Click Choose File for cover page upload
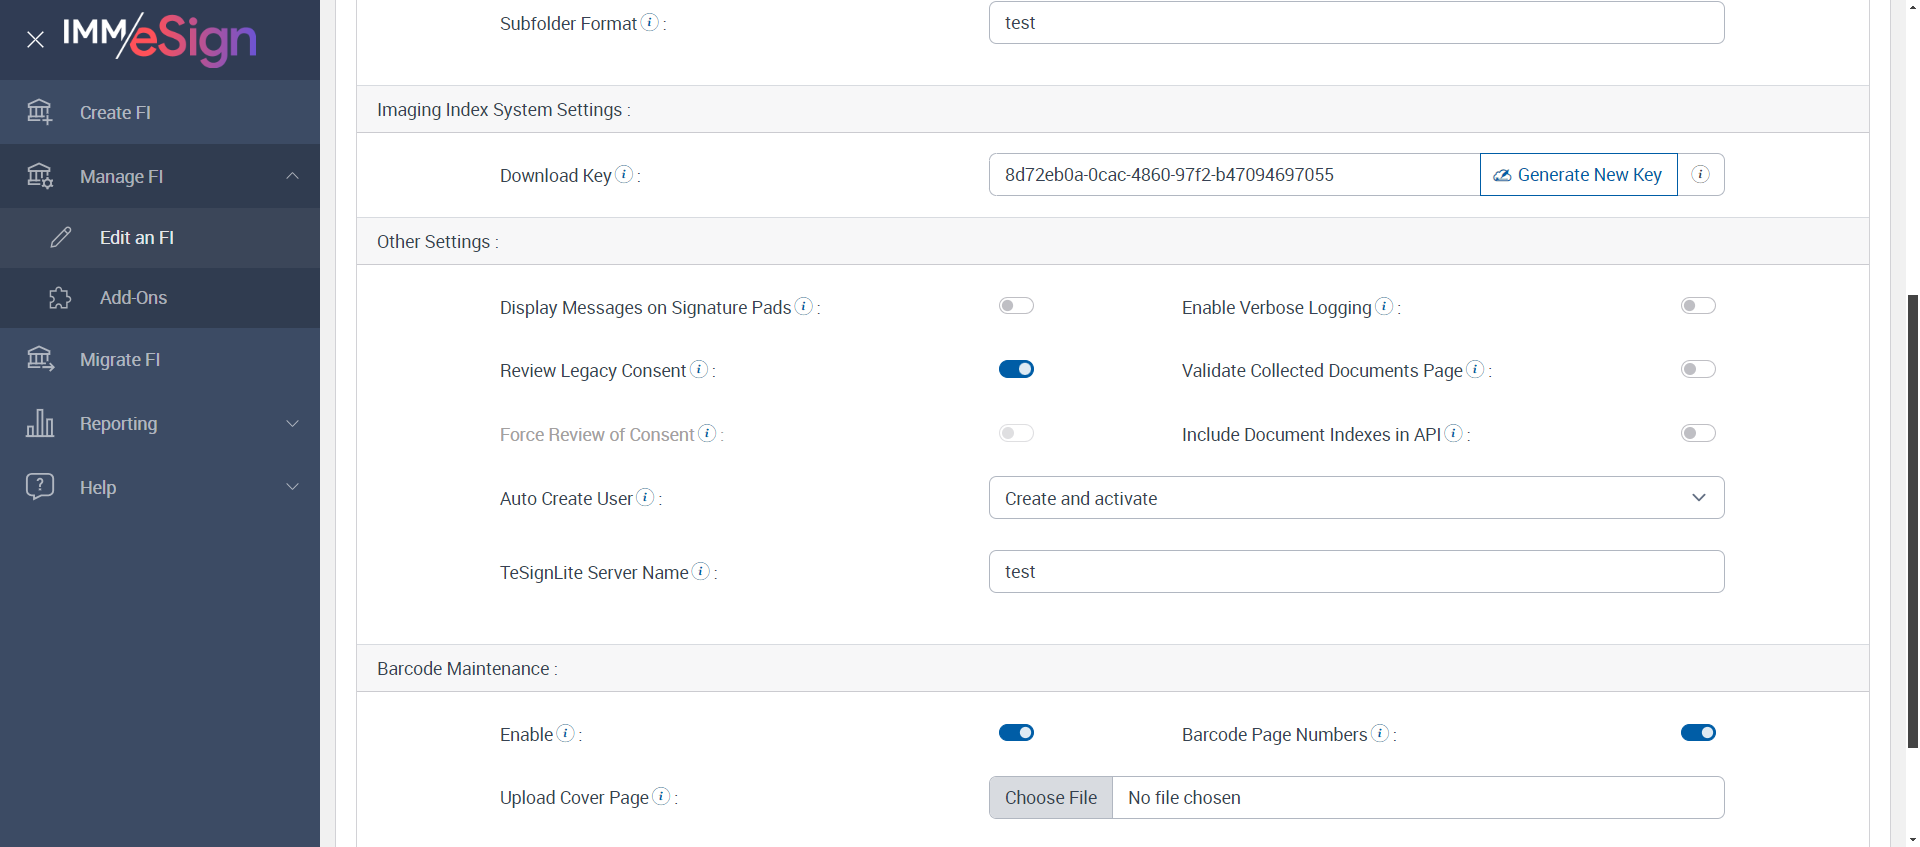 pos(1051,798)
